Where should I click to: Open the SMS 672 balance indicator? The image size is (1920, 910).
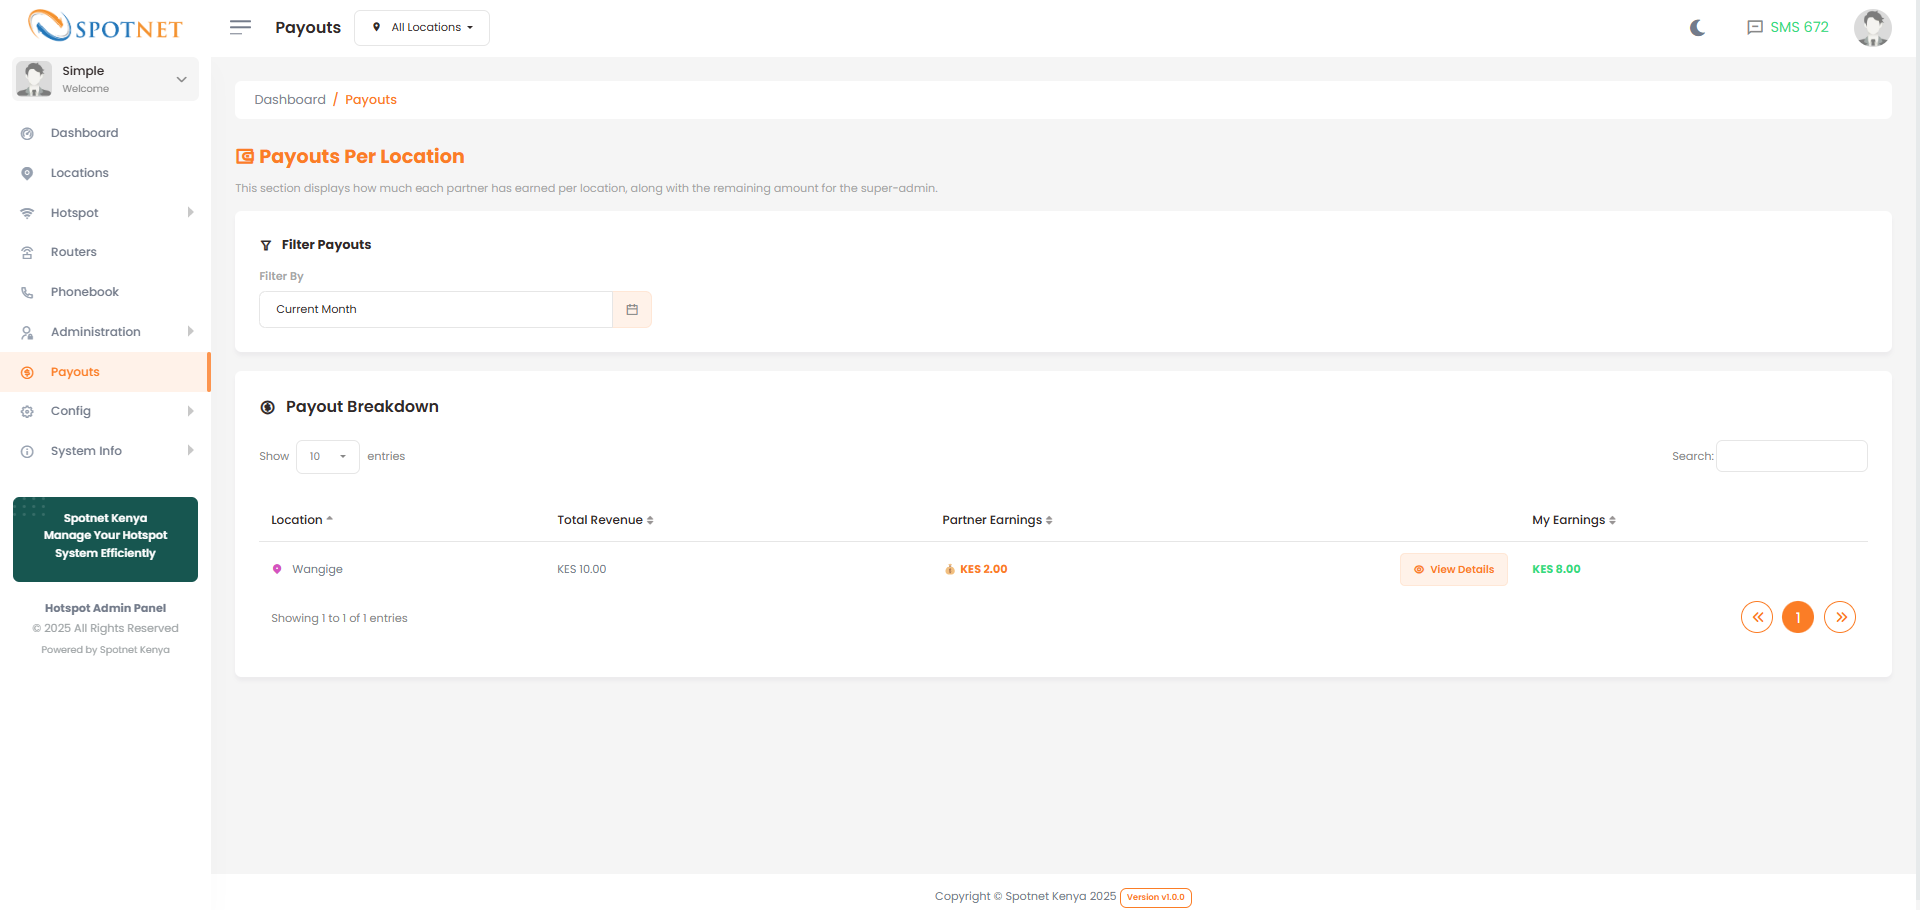click(1788, 28)
